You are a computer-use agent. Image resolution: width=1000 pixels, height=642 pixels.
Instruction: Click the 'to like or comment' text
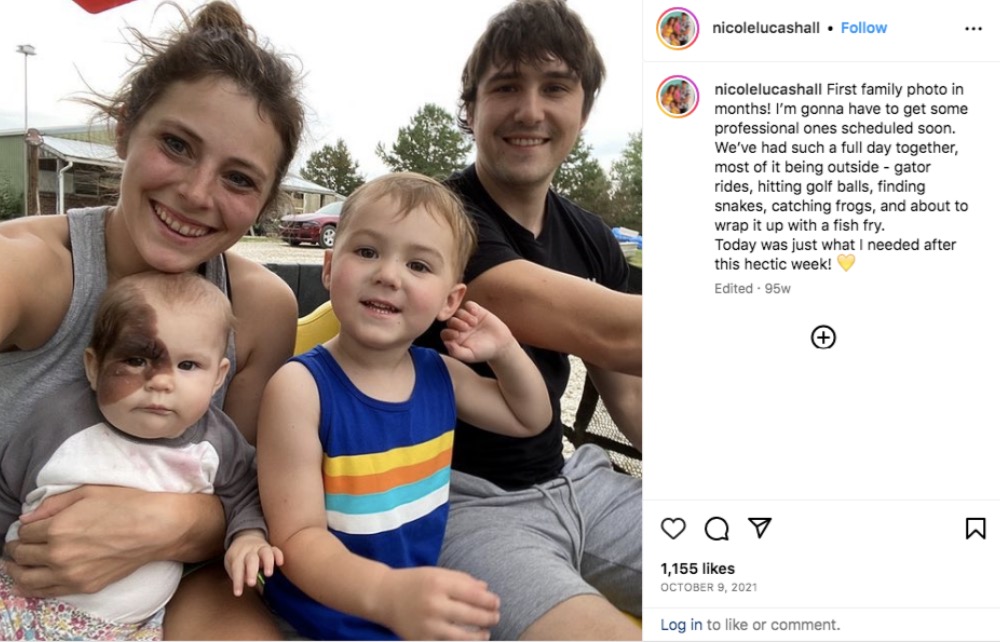[773, 625]
